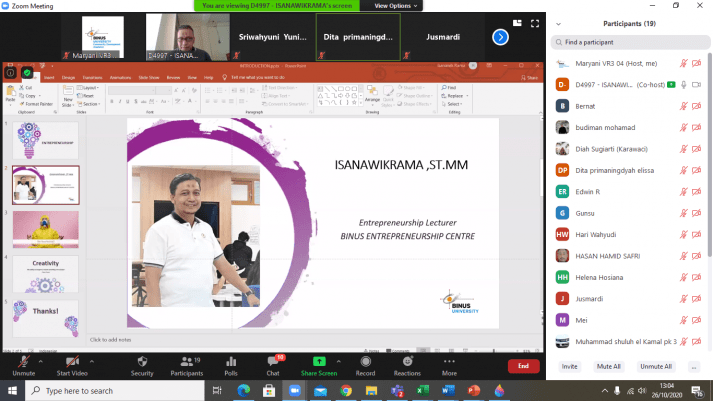Open Google Chrome from taskbar
Screen dimensions: 713x401
coord(346,391)
